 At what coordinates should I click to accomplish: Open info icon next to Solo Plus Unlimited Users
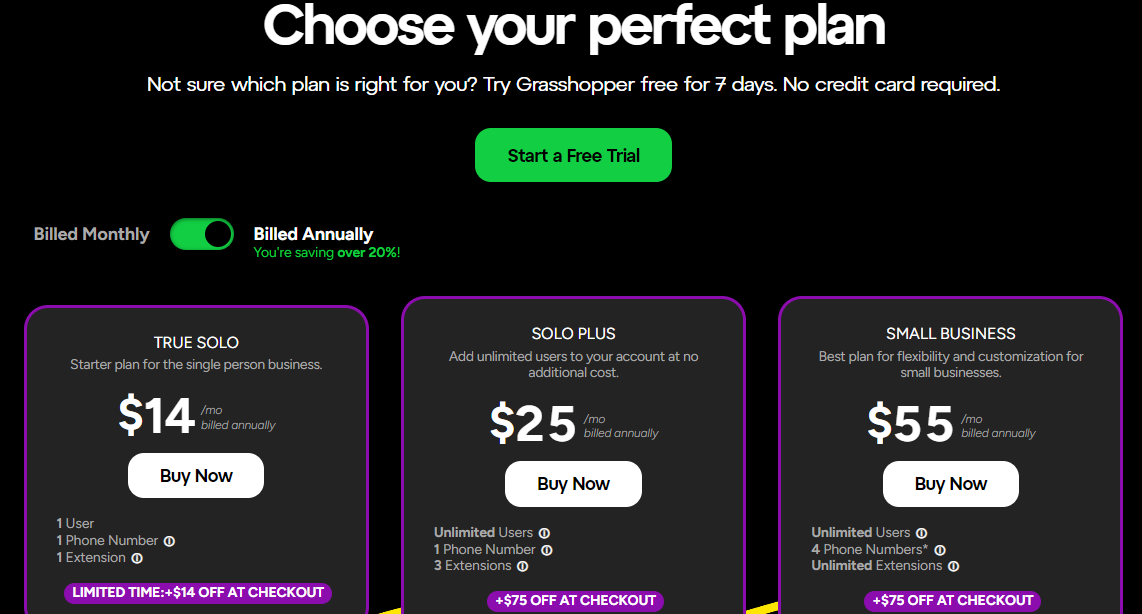click(x=544, y=533)
